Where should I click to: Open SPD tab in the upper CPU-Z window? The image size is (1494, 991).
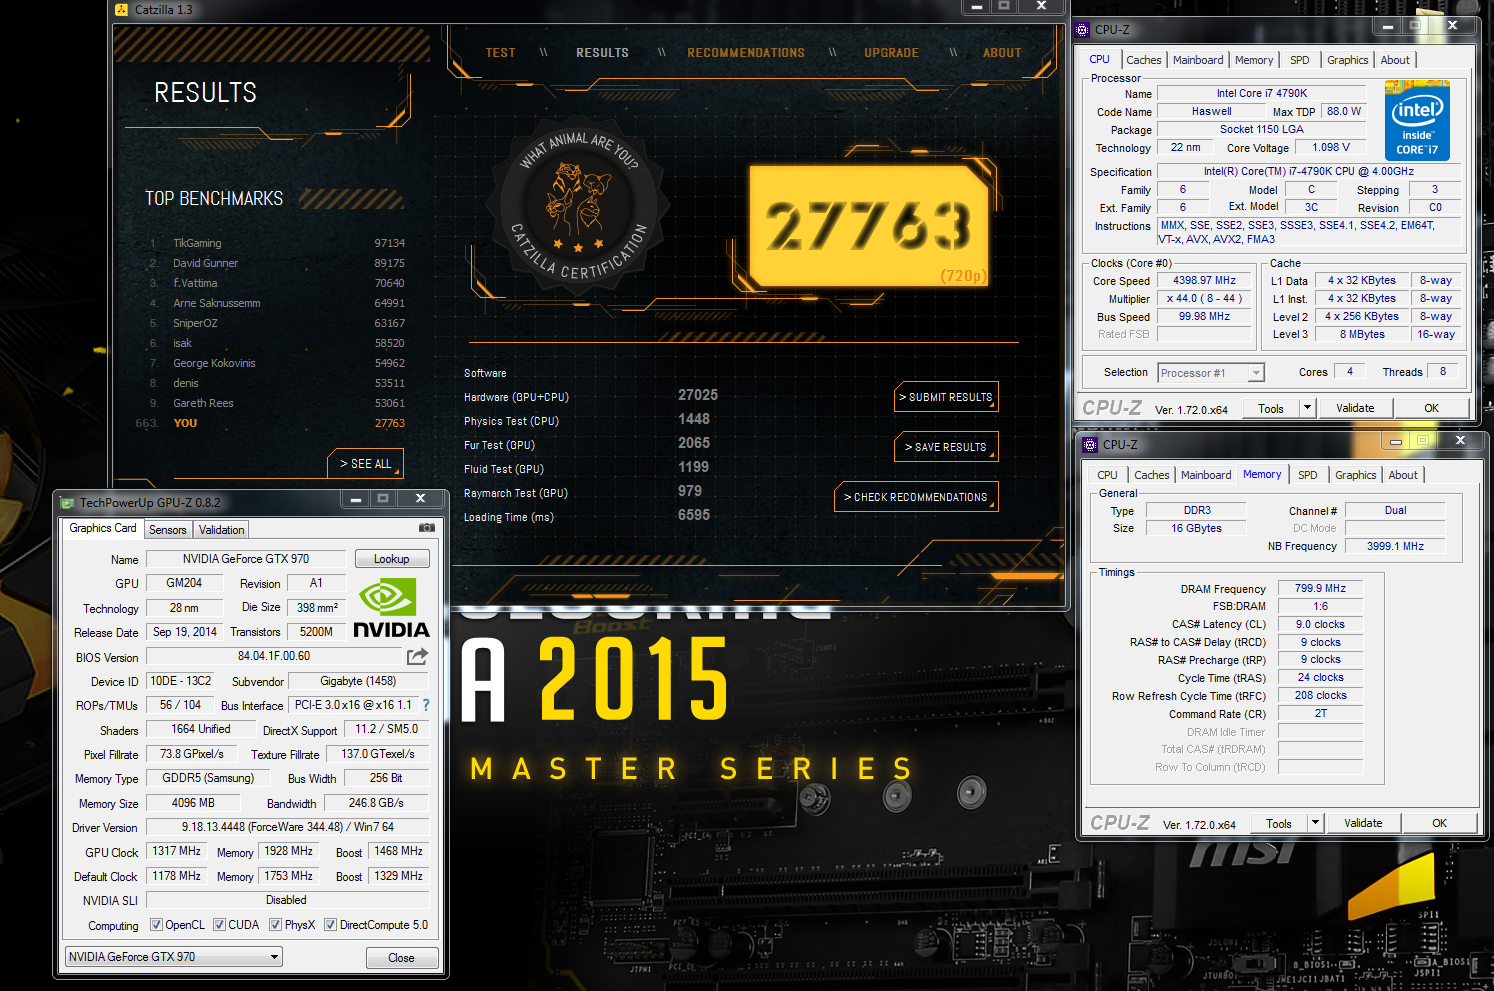coord(1299,60)
